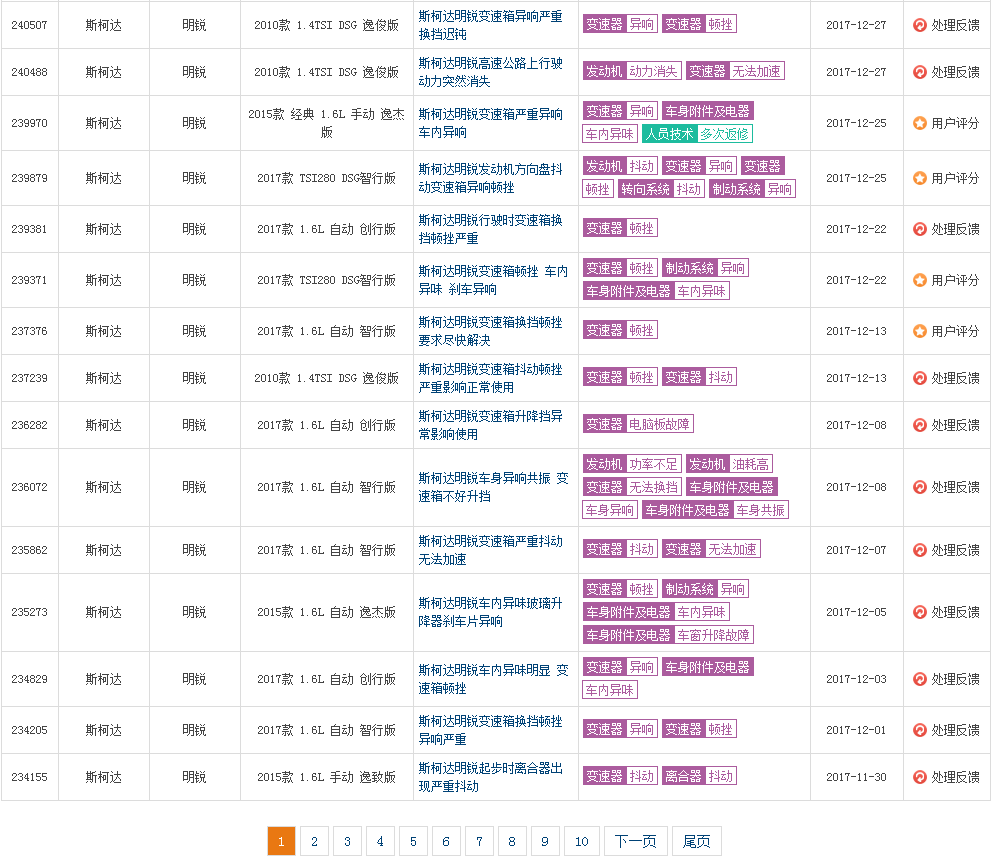Open complaint 斯柯达明锐车身异响共振 变速箱不好升挡
This screenshot has height=866, width=991.
[x=493, y=487]
